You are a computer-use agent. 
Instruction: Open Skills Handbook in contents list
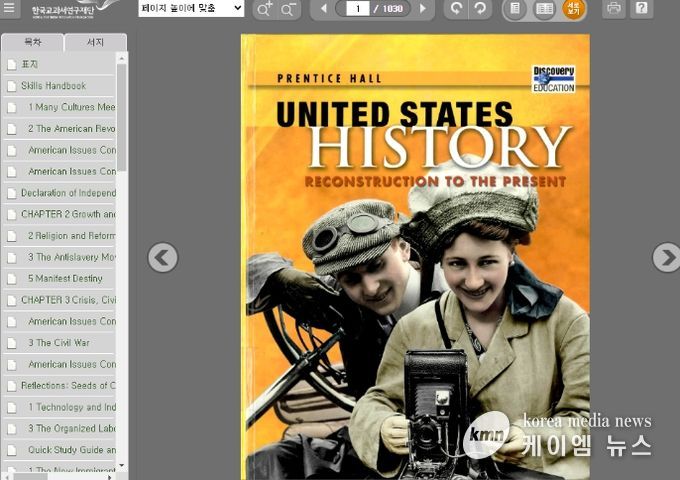[53, 86]
